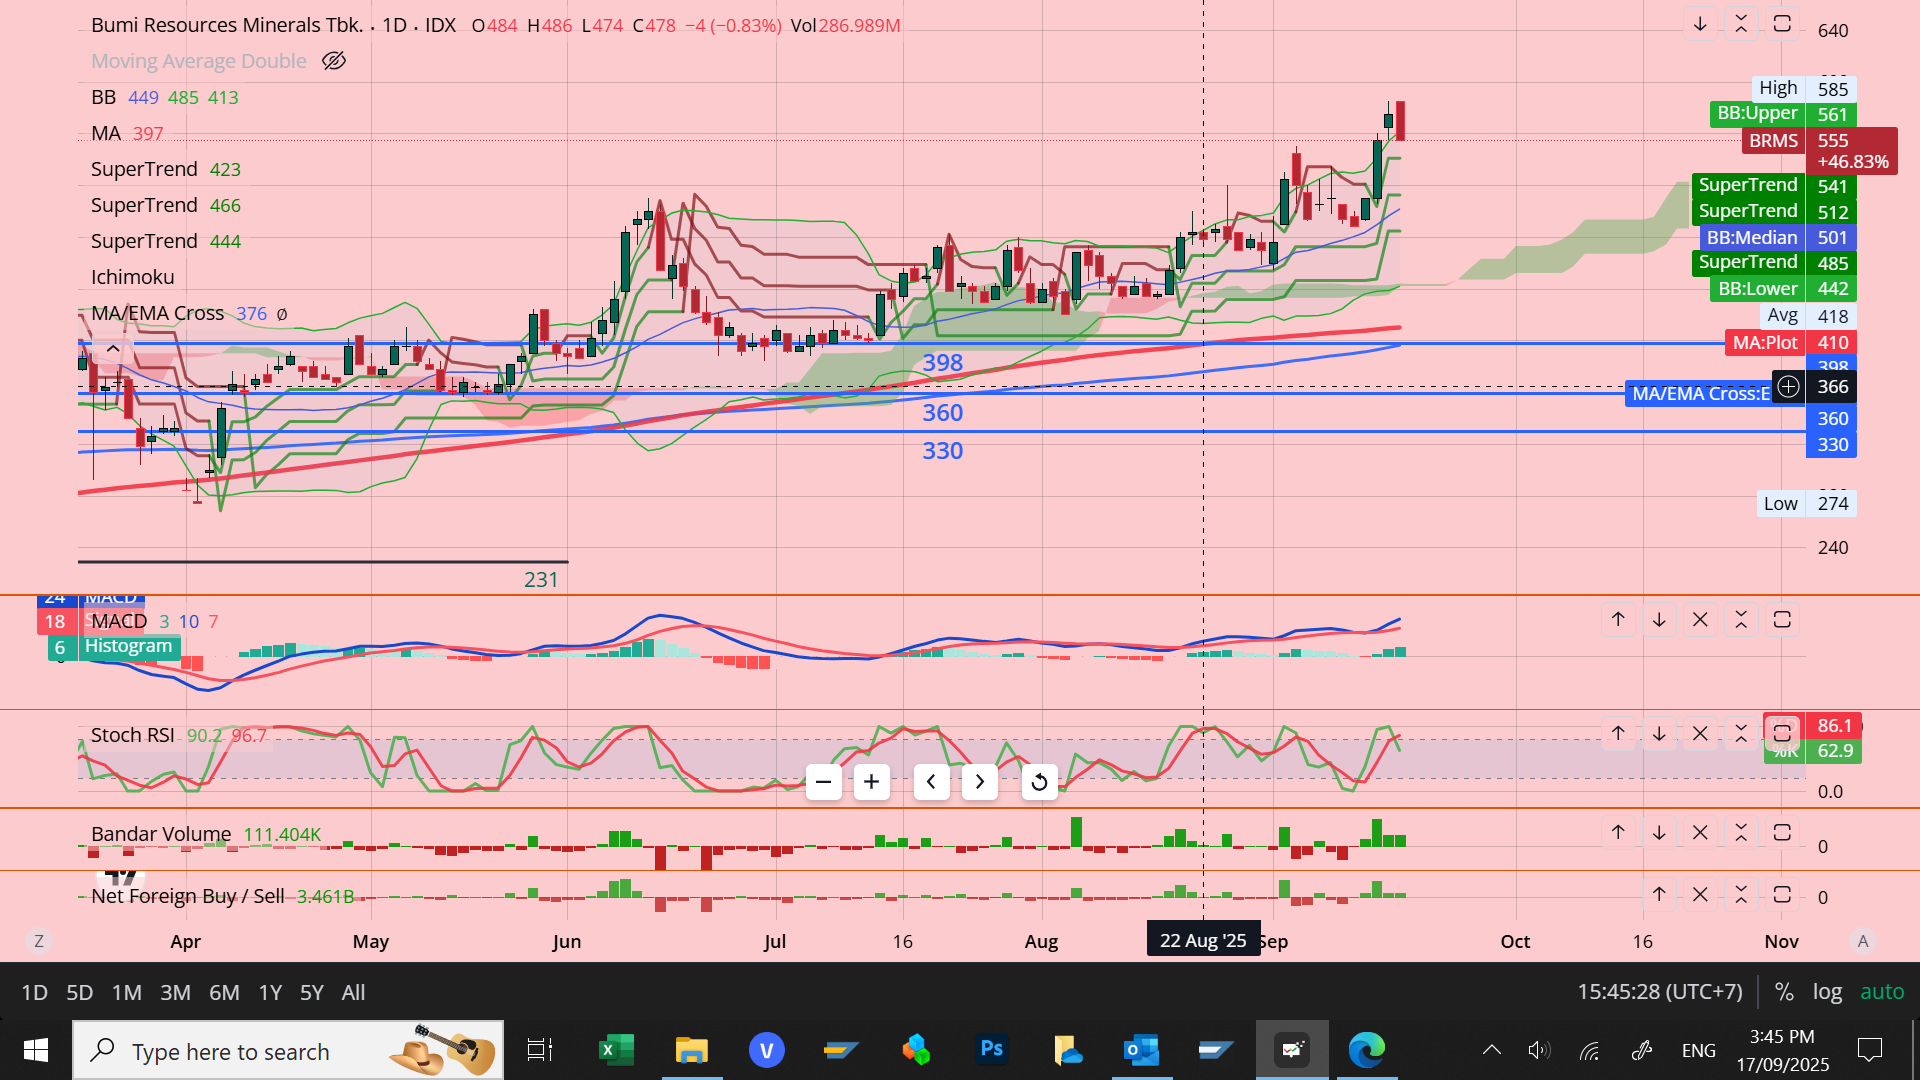Open Excel from the taskbar

coord(616,1050)
